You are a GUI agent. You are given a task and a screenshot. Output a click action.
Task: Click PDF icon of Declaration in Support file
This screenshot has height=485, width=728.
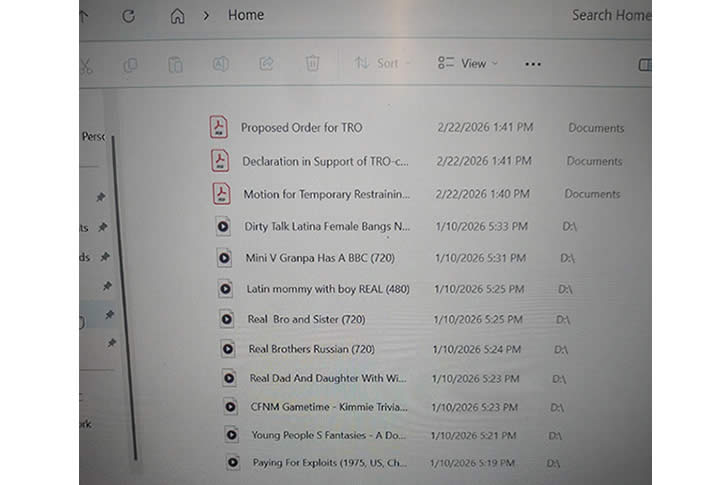point(220,161)
